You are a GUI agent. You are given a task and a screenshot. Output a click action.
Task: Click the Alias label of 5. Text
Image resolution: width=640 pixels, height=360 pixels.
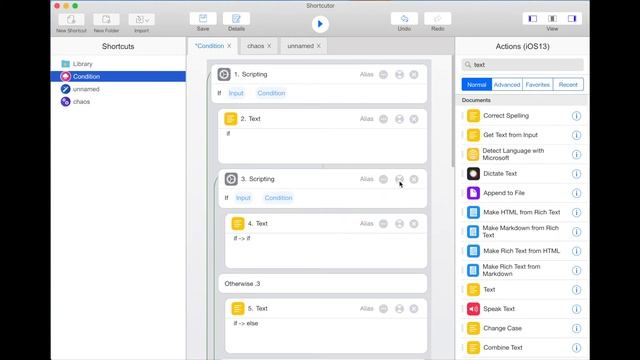click(x=367, y=309)
